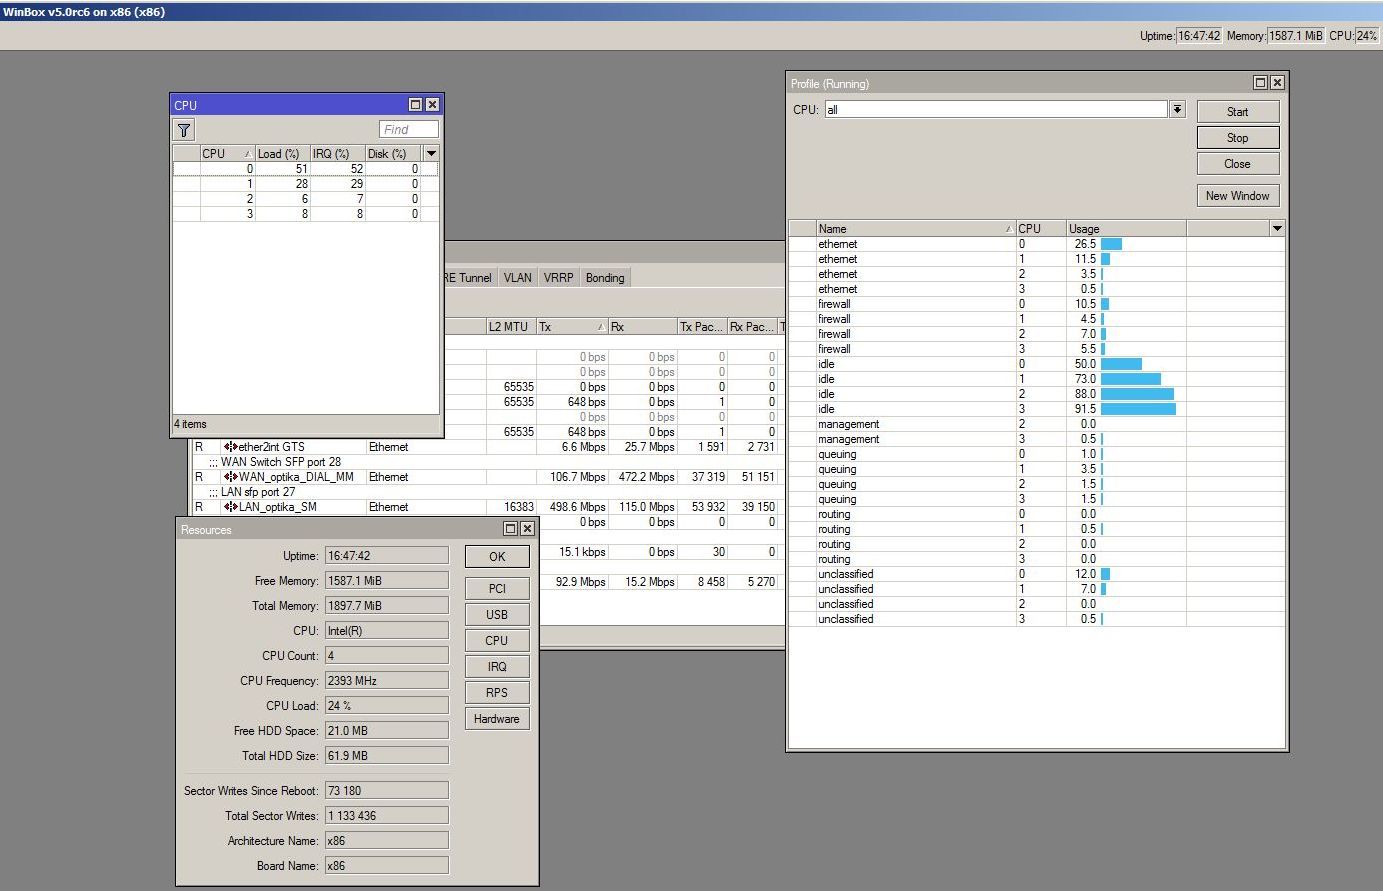
Task: Sort by IRQ (%) column header
Action: 337,153
